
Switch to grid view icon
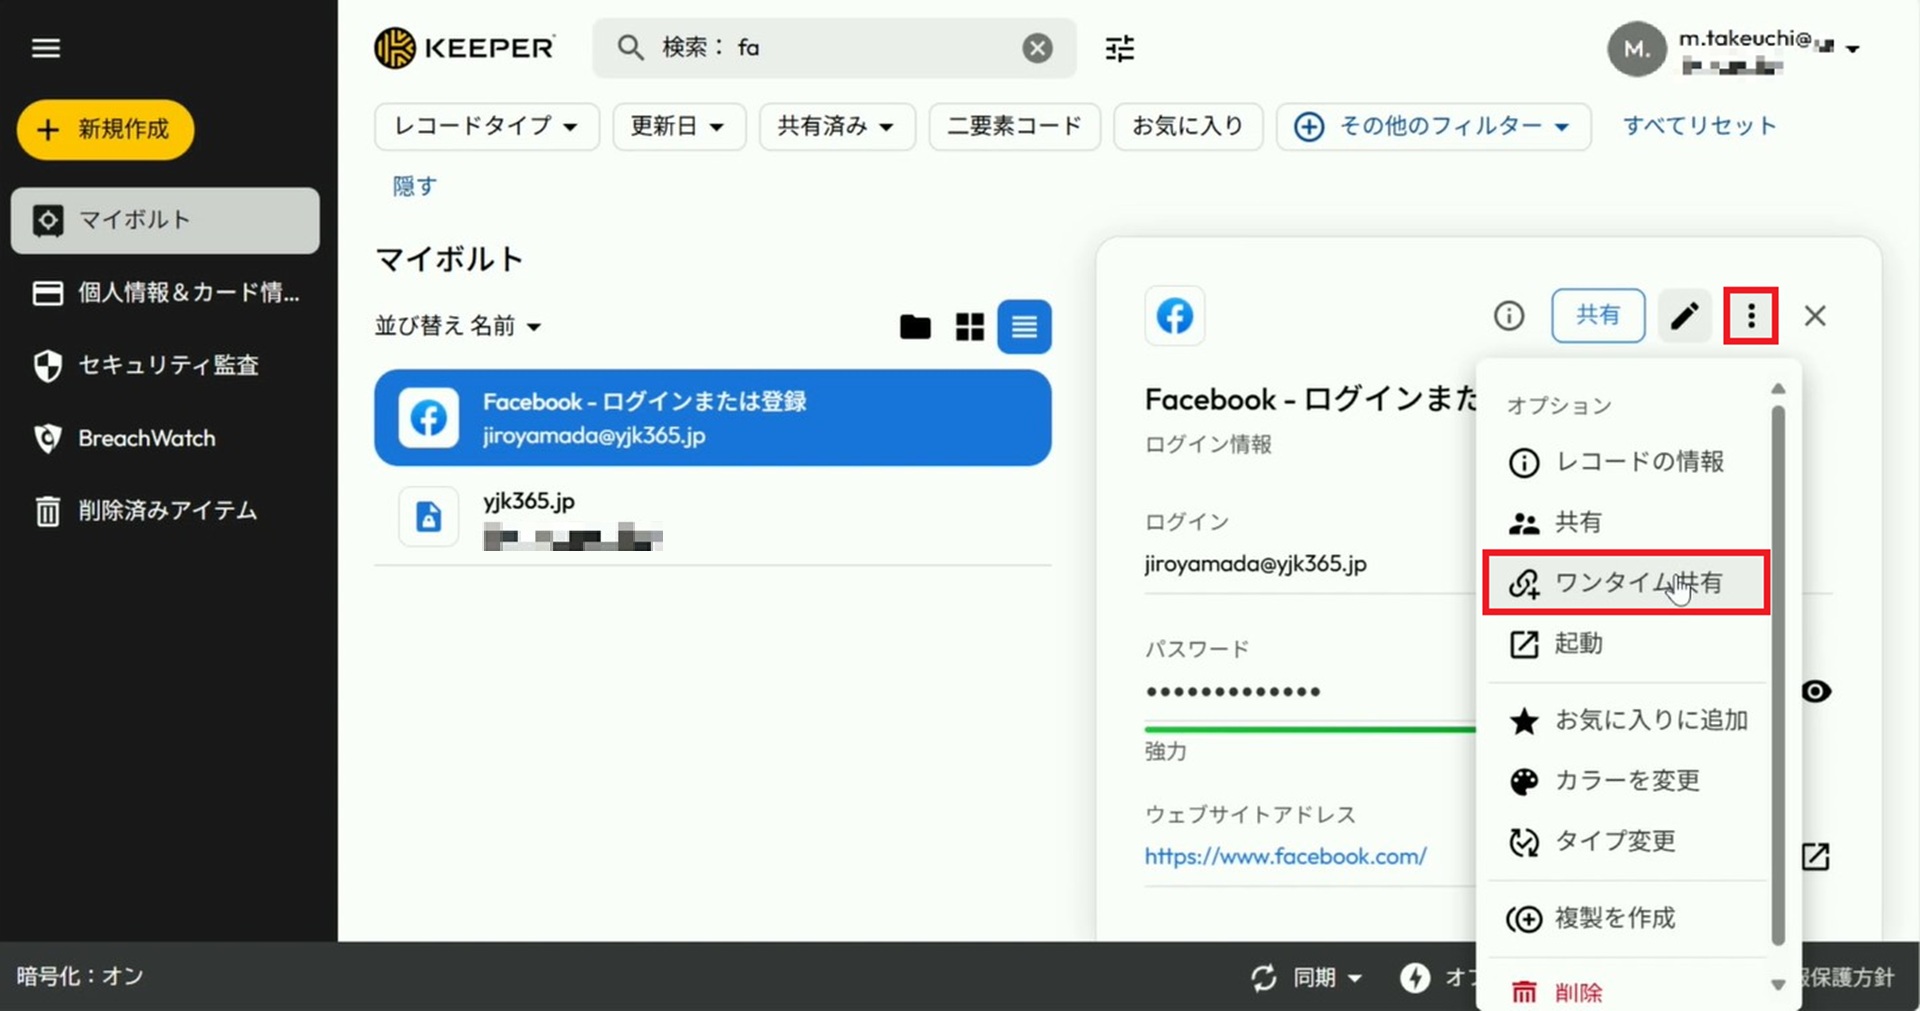[969, 327]
